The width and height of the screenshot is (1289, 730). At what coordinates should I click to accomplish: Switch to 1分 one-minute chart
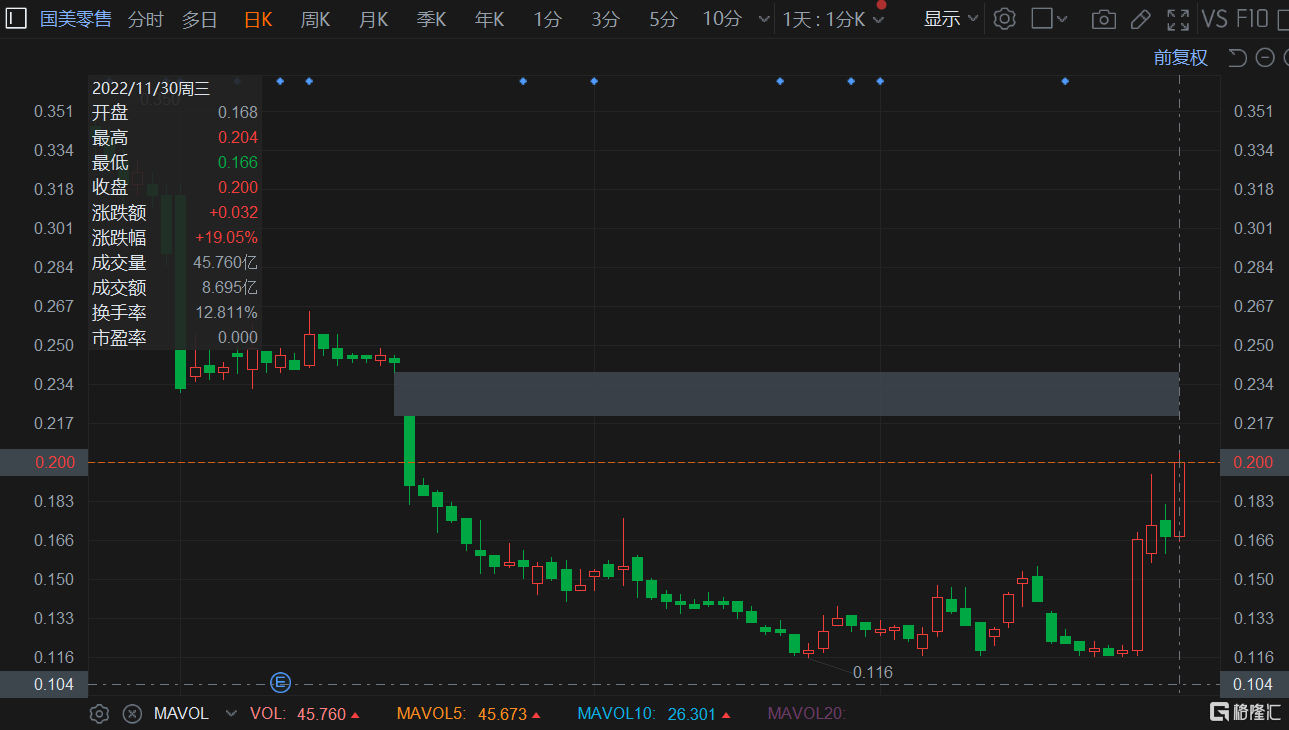pyautogui.click(x=547, y=19)
